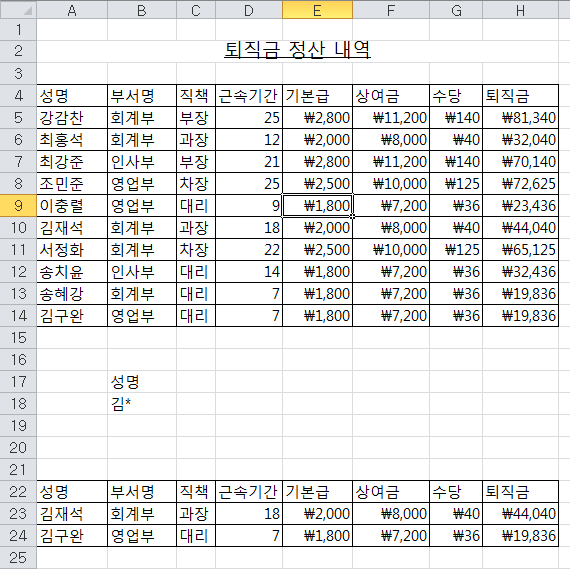570x569 pixels.
Task: Select row 22 header
Action: (x=18, y=492)
